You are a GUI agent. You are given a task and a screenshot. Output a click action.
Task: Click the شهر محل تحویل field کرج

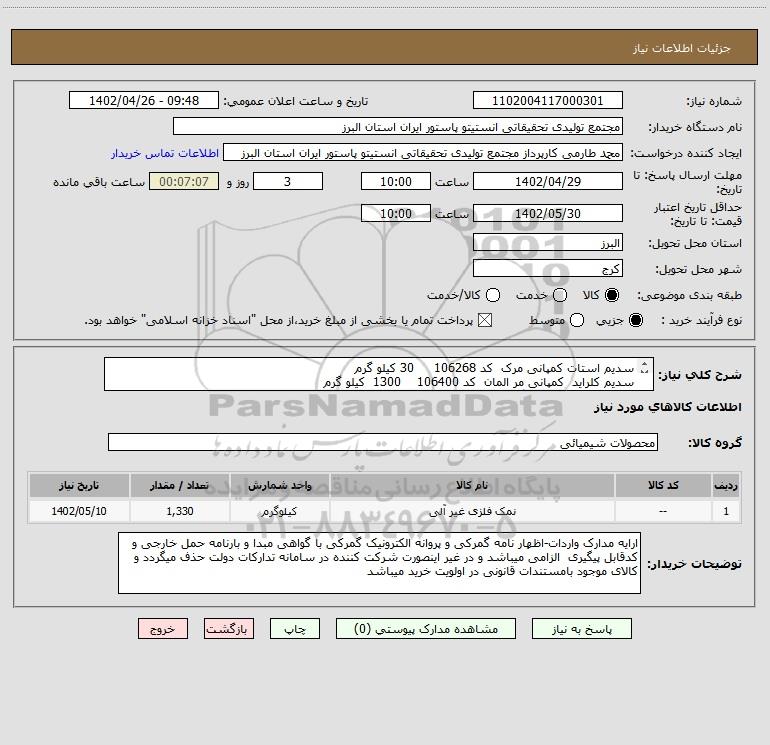pos(548,269)
